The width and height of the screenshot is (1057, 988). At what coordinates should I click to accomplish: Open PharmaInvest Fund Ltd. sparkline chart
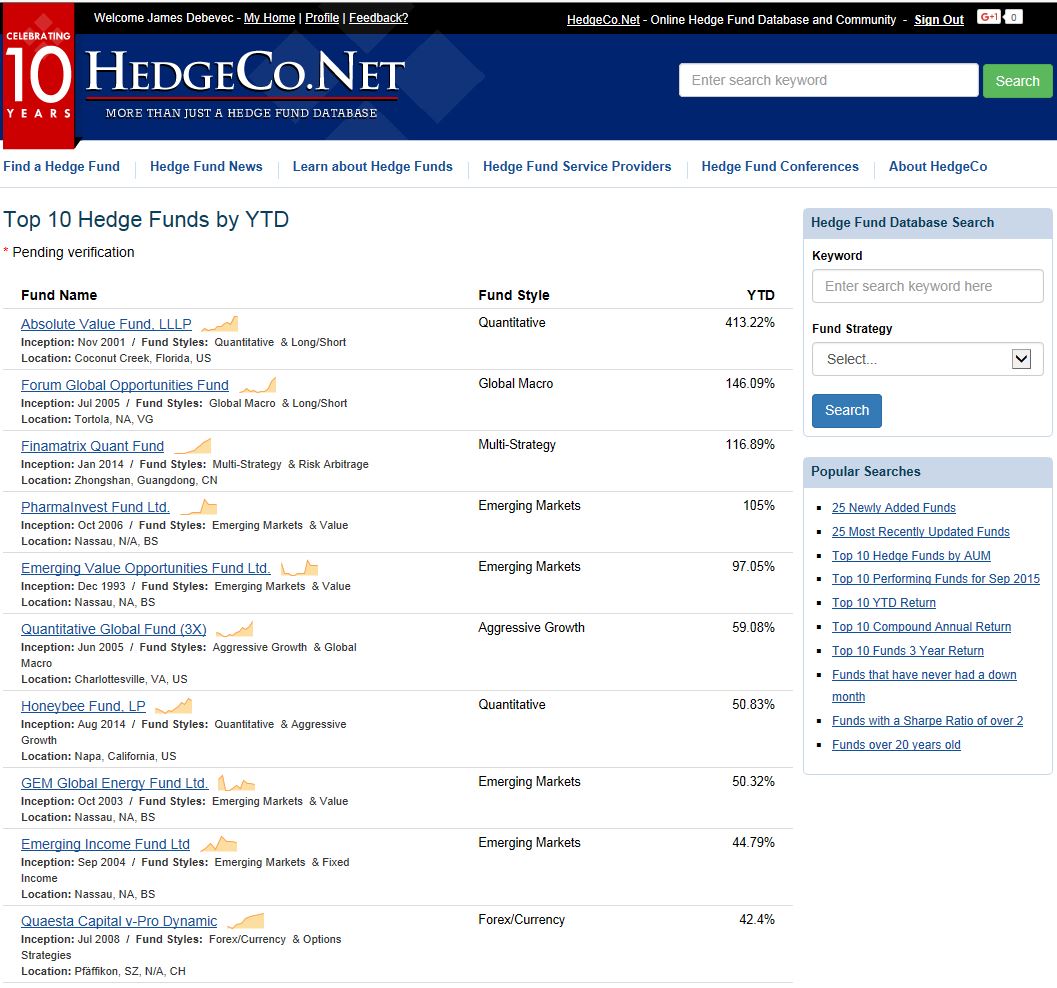199,507
